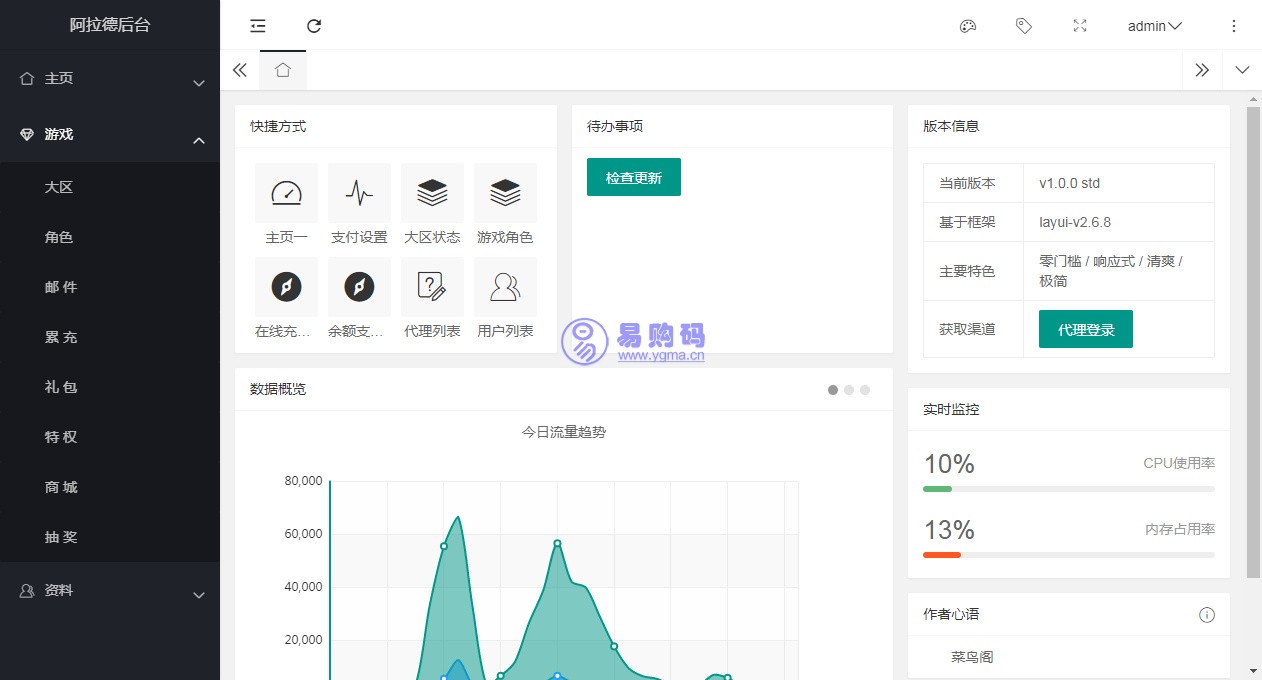The image size is (1262, 680).
Task: Click the 用户列表 shortcut icon
Action: coord(505,287)
